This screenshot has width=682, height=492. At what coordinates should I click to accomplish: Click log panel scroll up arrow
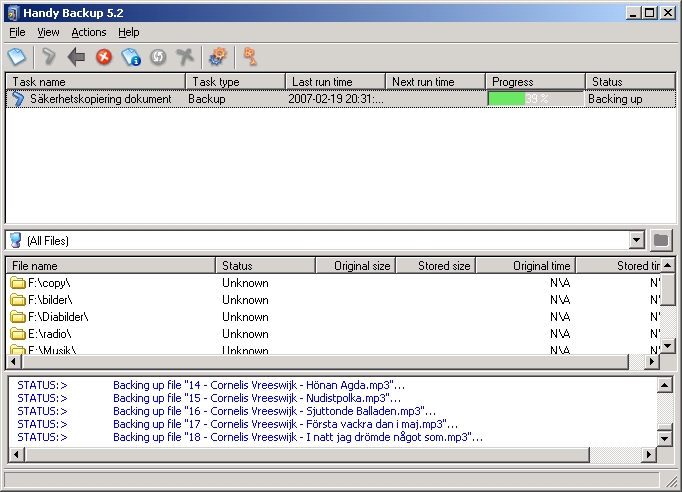click(x=664, y=385)
